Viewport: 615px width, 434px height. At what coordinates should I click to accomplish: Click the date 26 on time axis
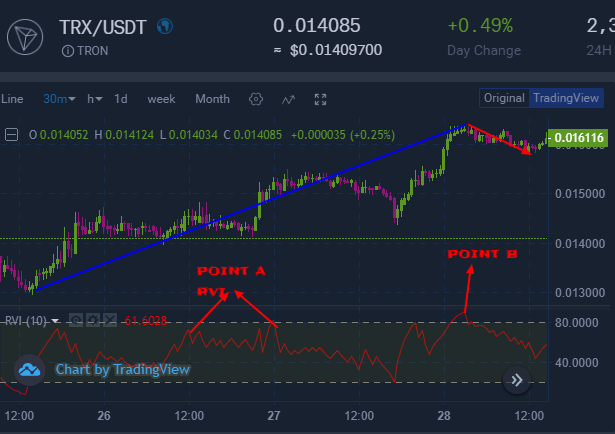click(104, 416)
